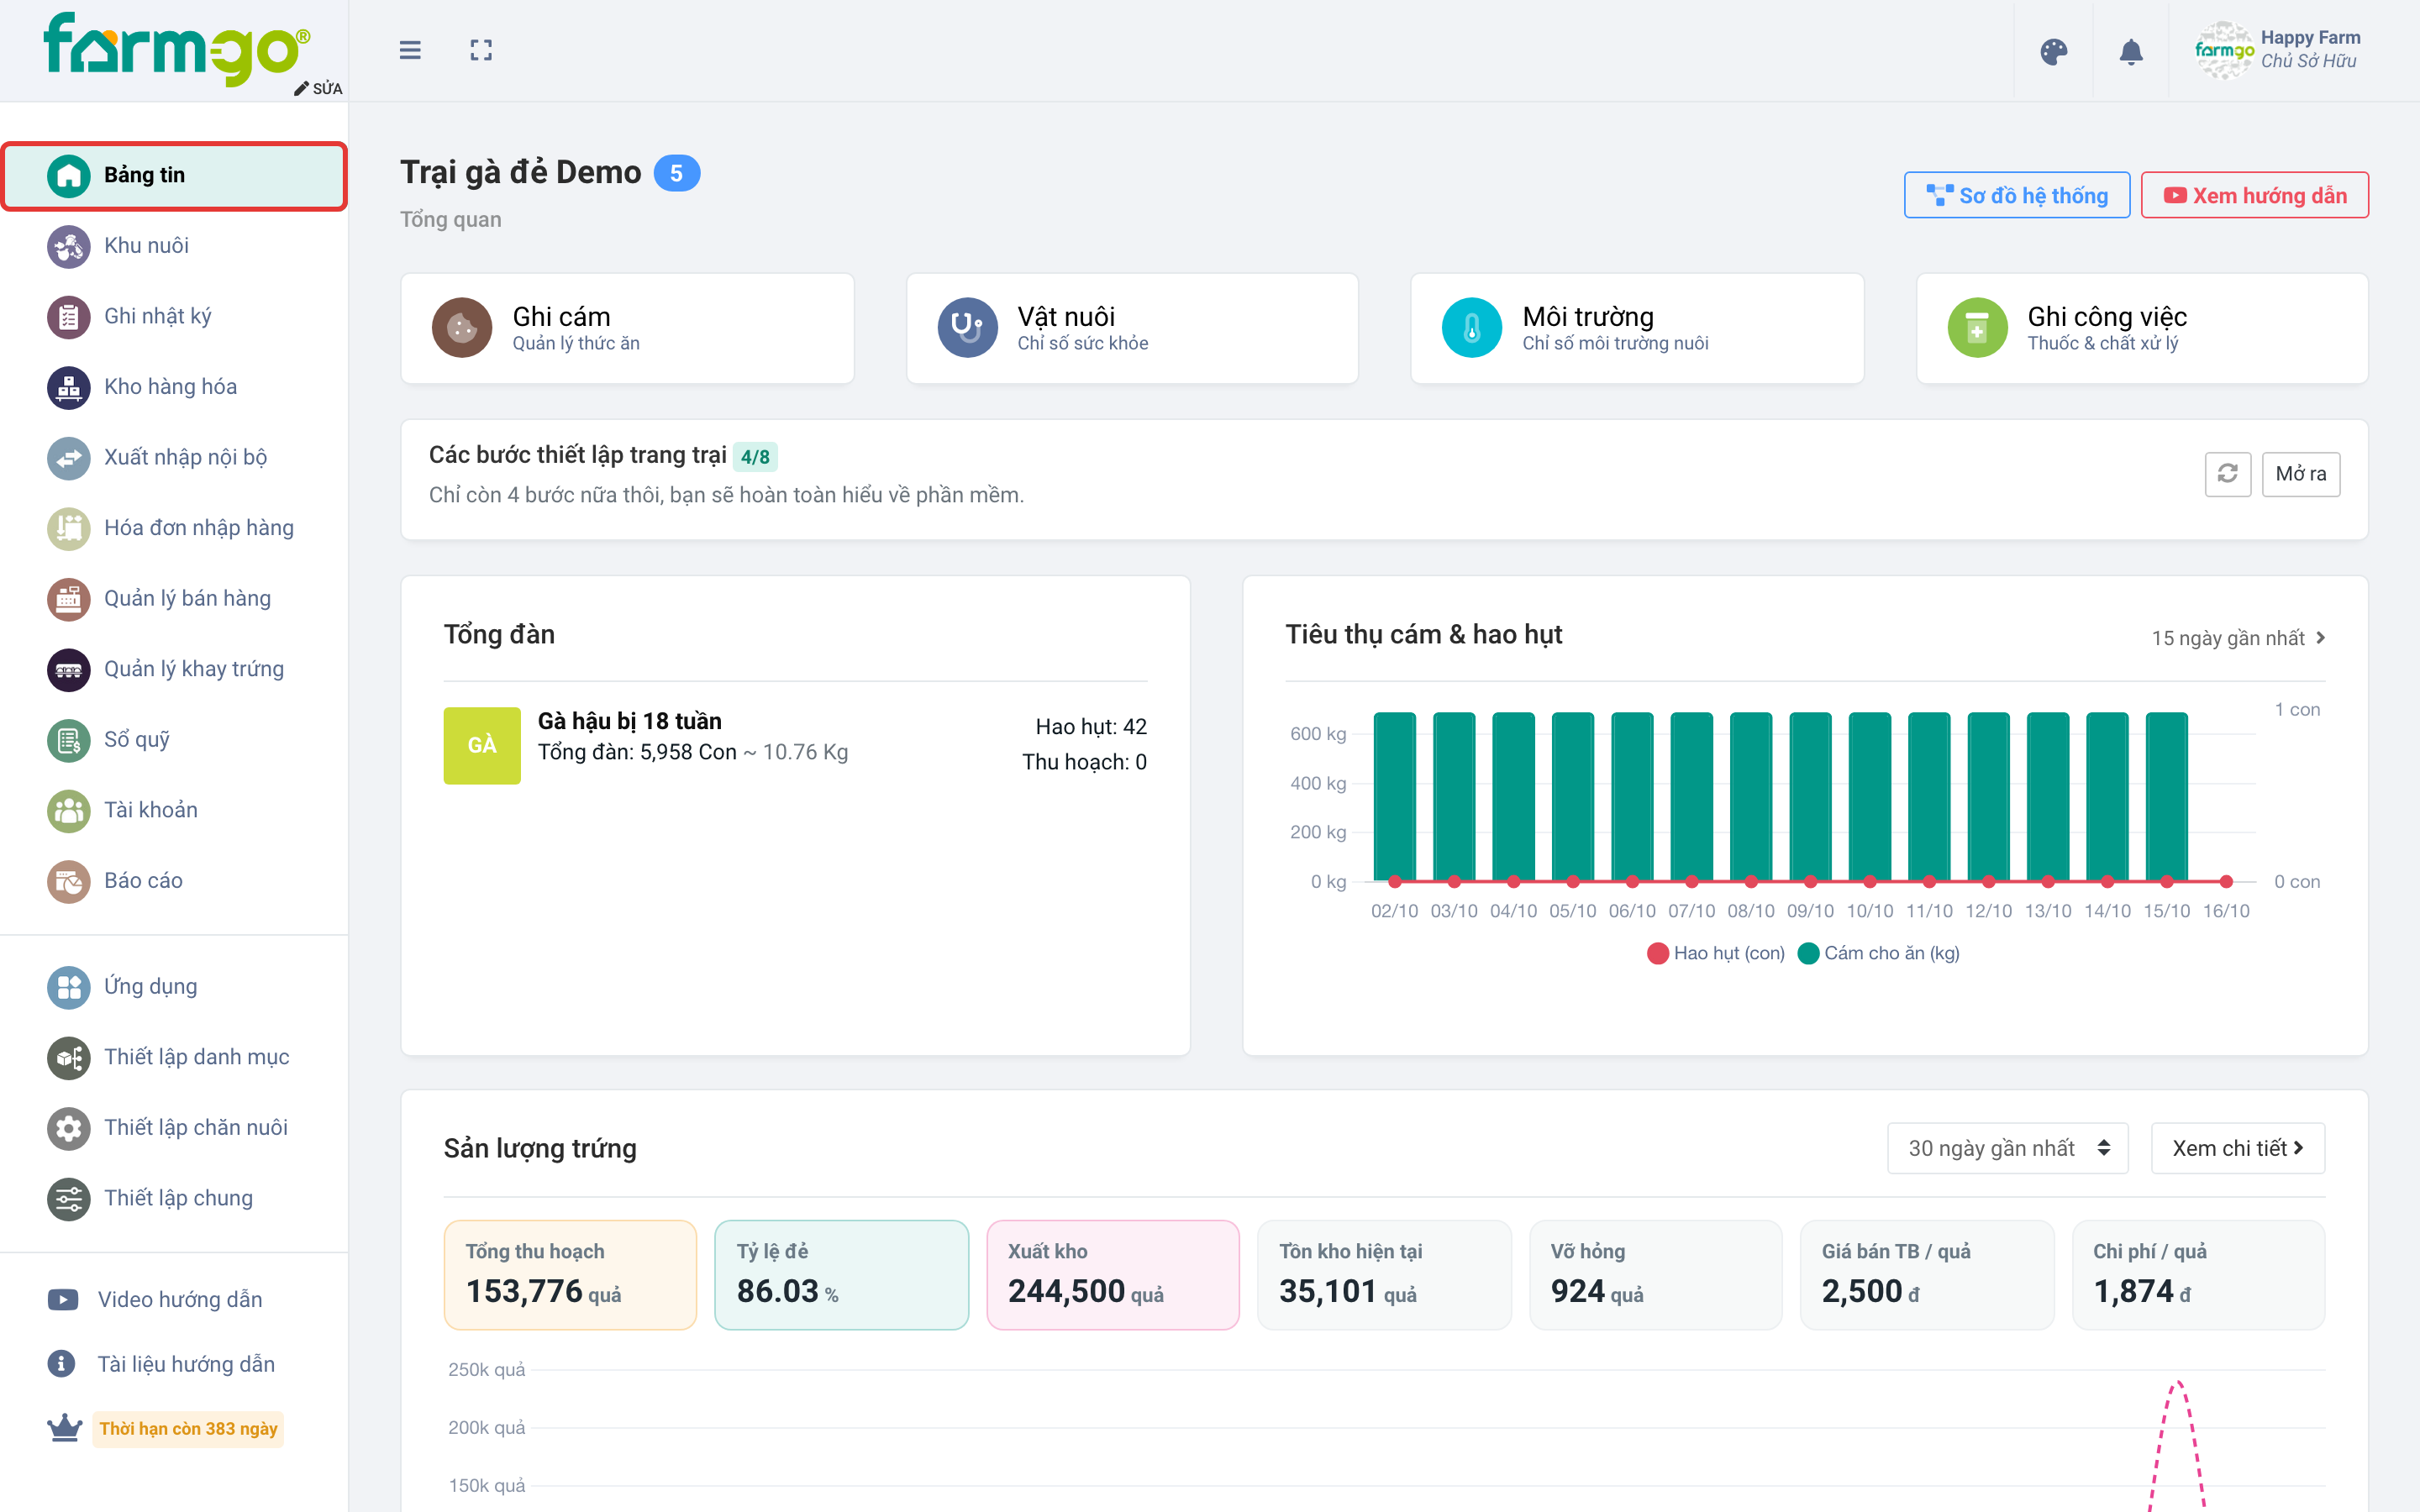Click the Xem hướng dẫn button
Screen dimensions: 2420x1512
[2254, 195]
